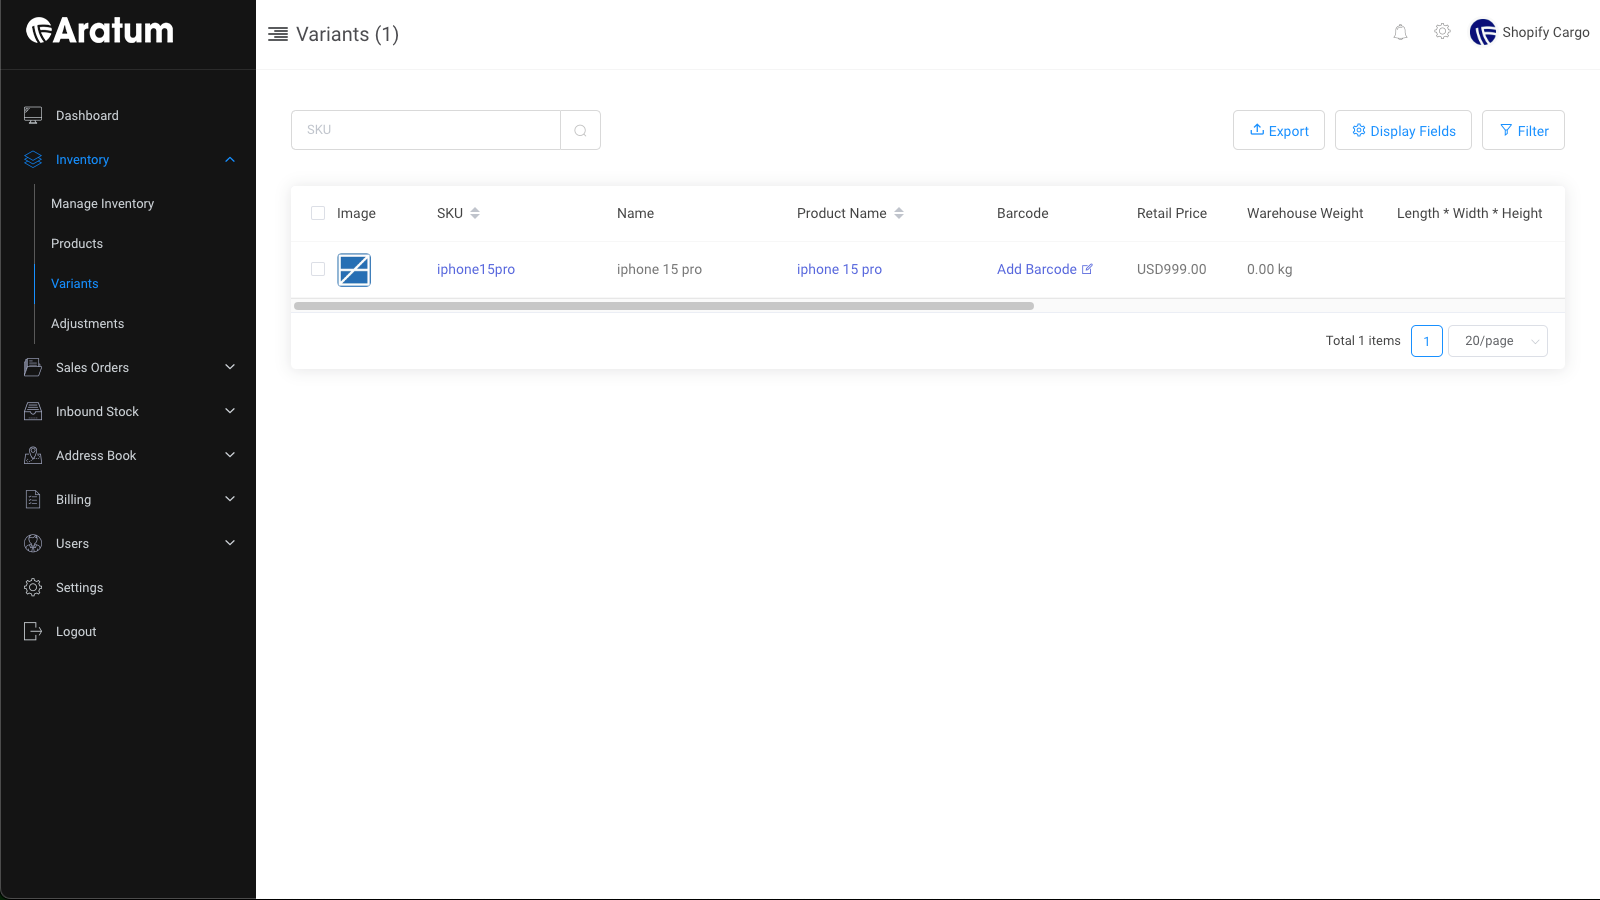This screenshot has width=1600, height=900.
Task: Click the Length * Width * Height header
Action: click(x=1470, y=213)
